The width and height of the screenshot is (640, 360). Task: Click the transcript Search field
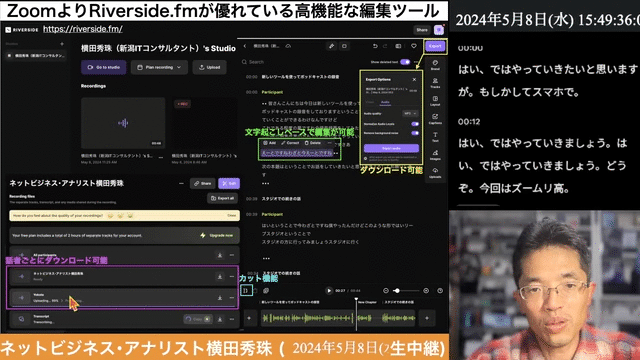point(302,62)
